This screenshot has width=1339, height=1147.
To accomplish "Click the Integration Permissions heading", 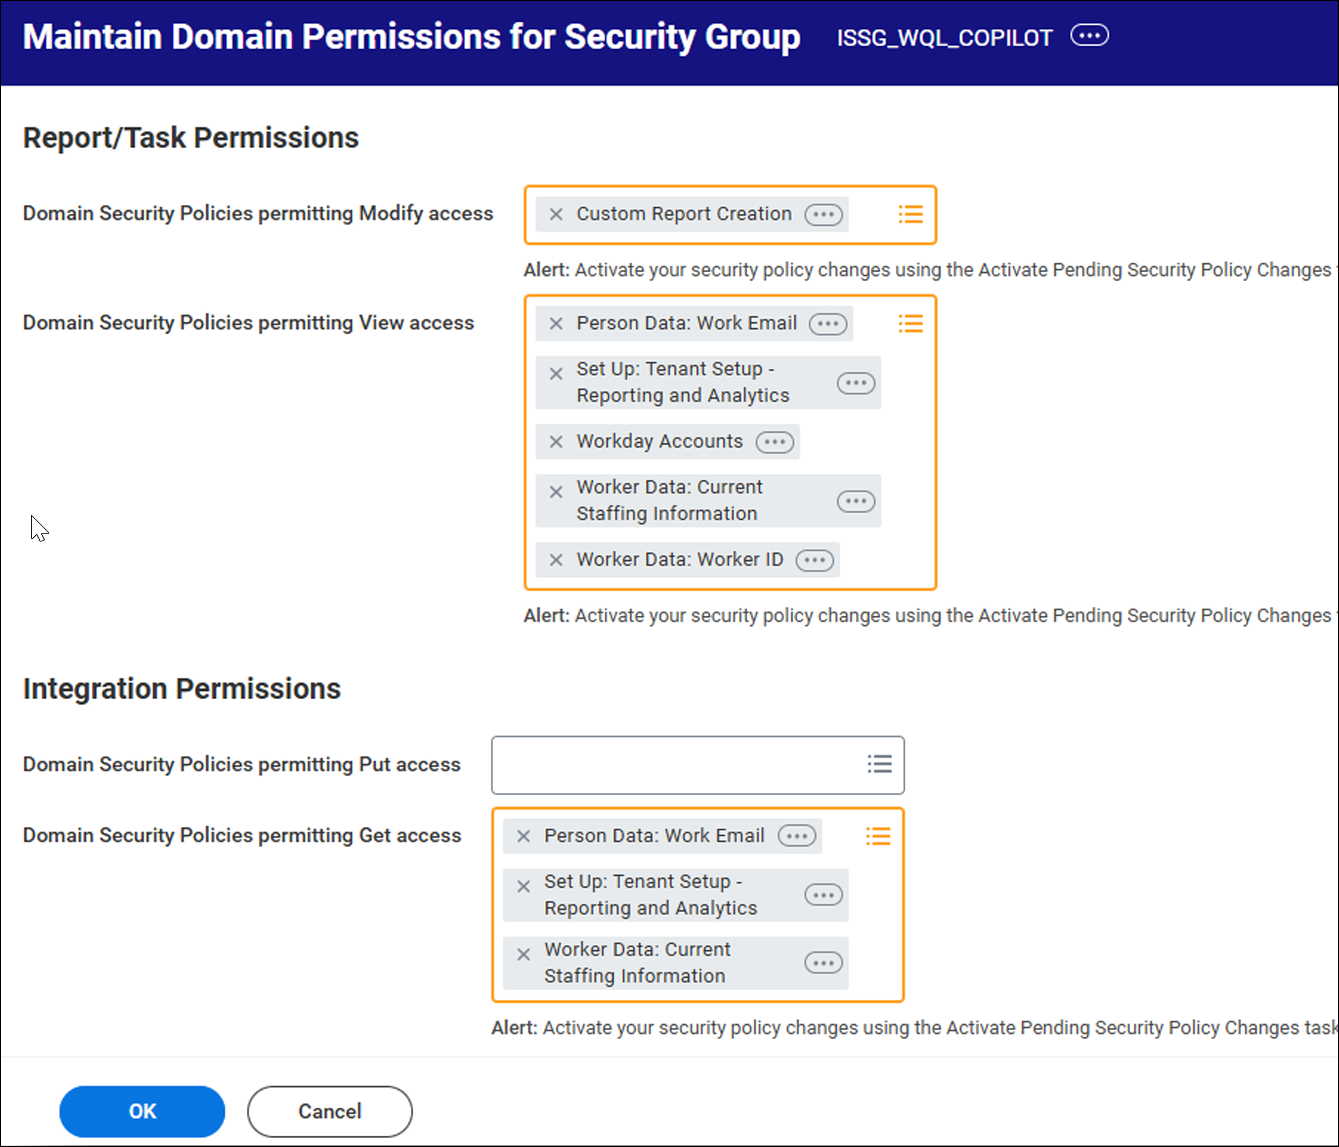I will [x=182, y=689].
